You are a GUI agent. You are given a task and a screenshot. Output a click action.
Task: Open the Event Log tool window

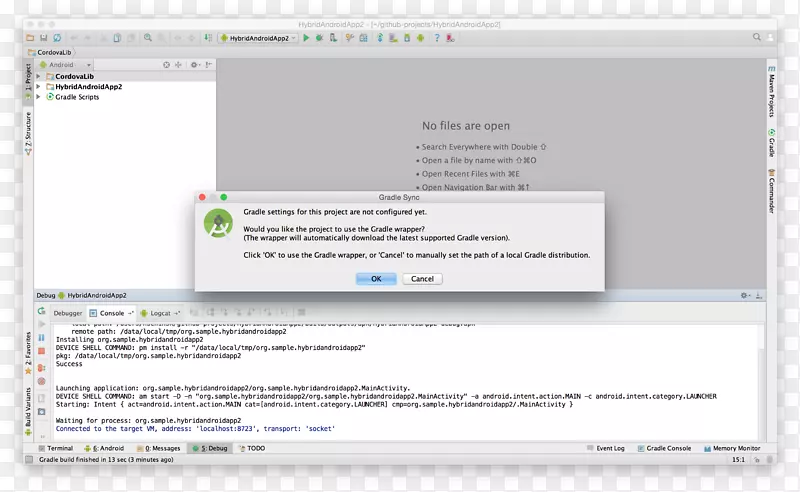pyautogui.click(x=606, y=448)
